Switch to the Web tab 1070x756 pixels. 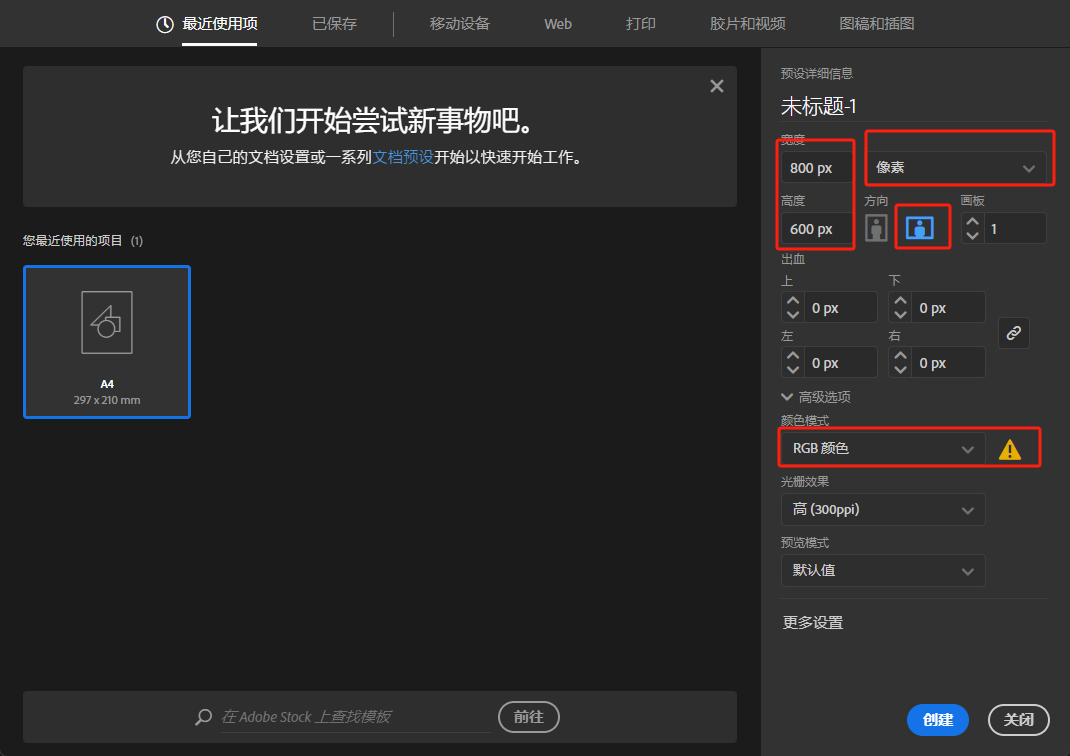click(558, 24)
